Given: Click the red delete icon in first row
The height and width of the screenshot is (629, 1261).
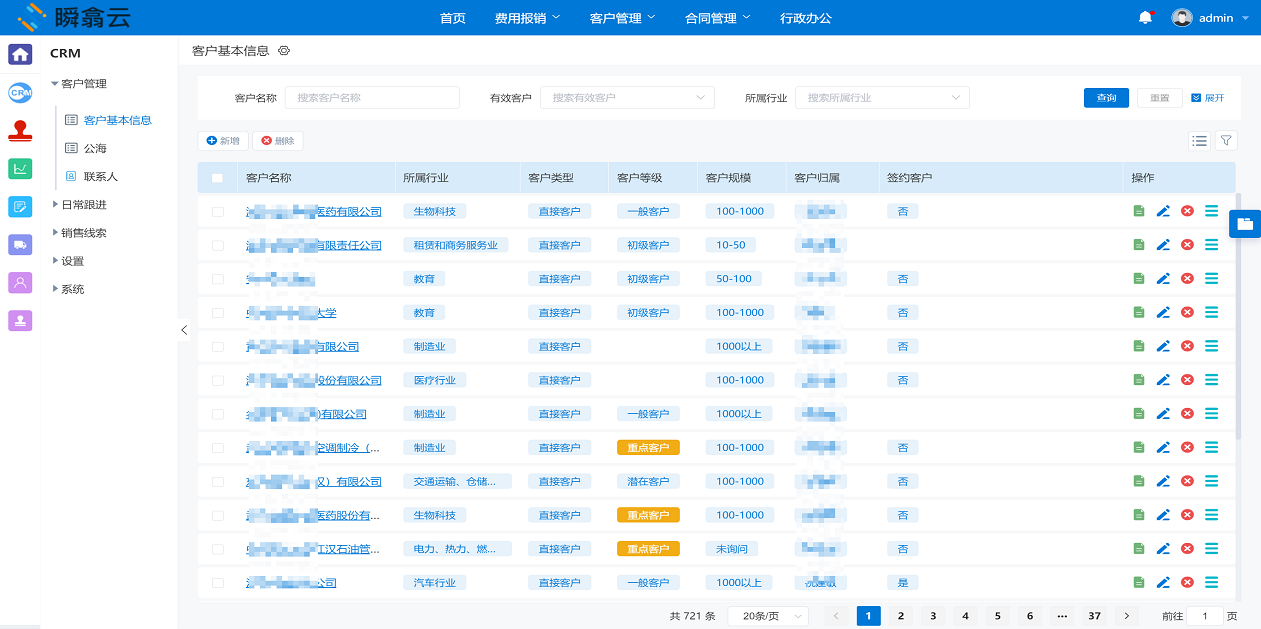Looking at the screenshot, I should (x=1187, y=211).
